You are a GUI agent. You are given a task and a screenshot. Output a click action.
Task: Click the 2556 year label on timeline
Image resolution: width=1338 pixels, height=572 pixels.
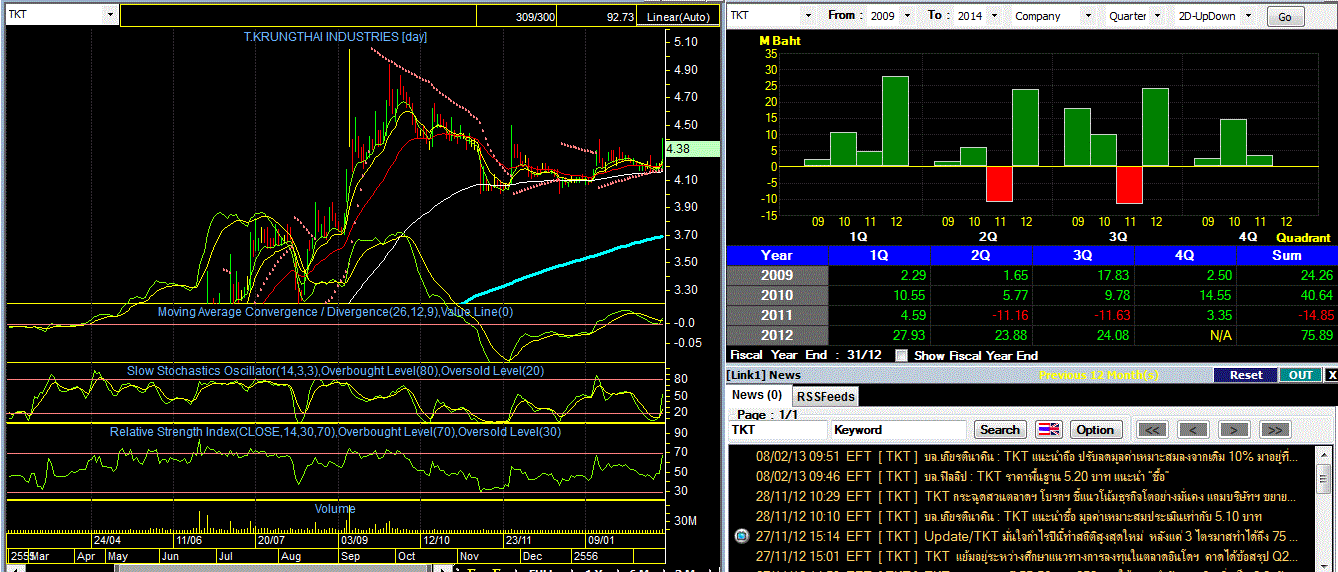click(586, 555)
